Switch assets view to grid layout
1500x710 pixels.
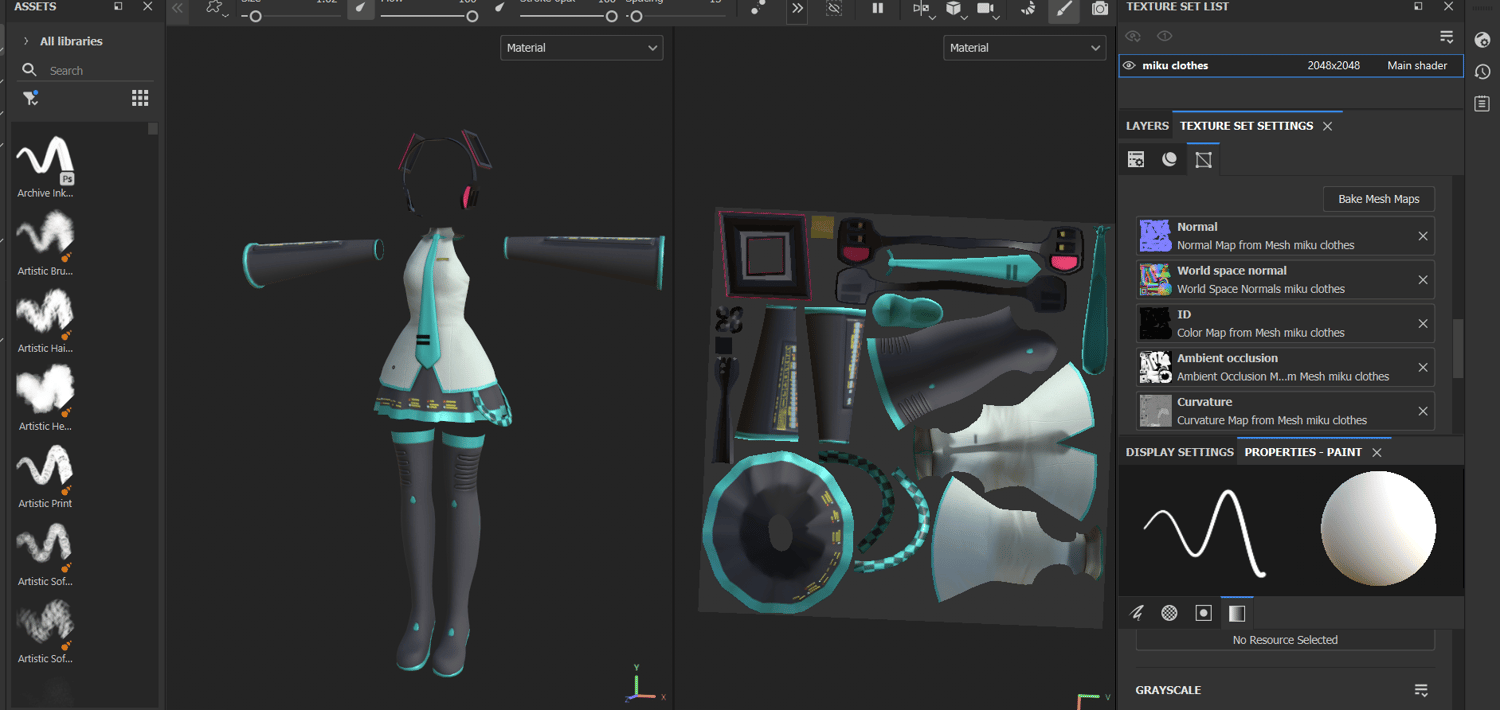coord(140,98)
